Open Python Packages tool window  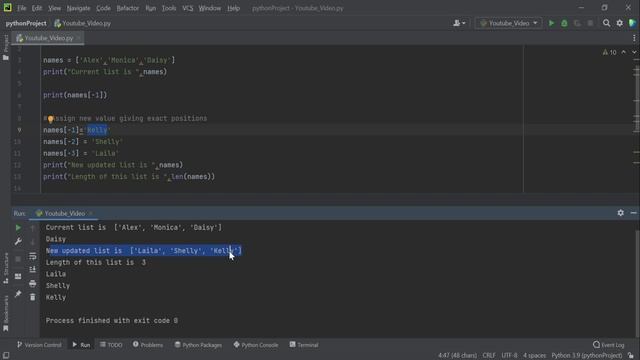pos(198,345)
